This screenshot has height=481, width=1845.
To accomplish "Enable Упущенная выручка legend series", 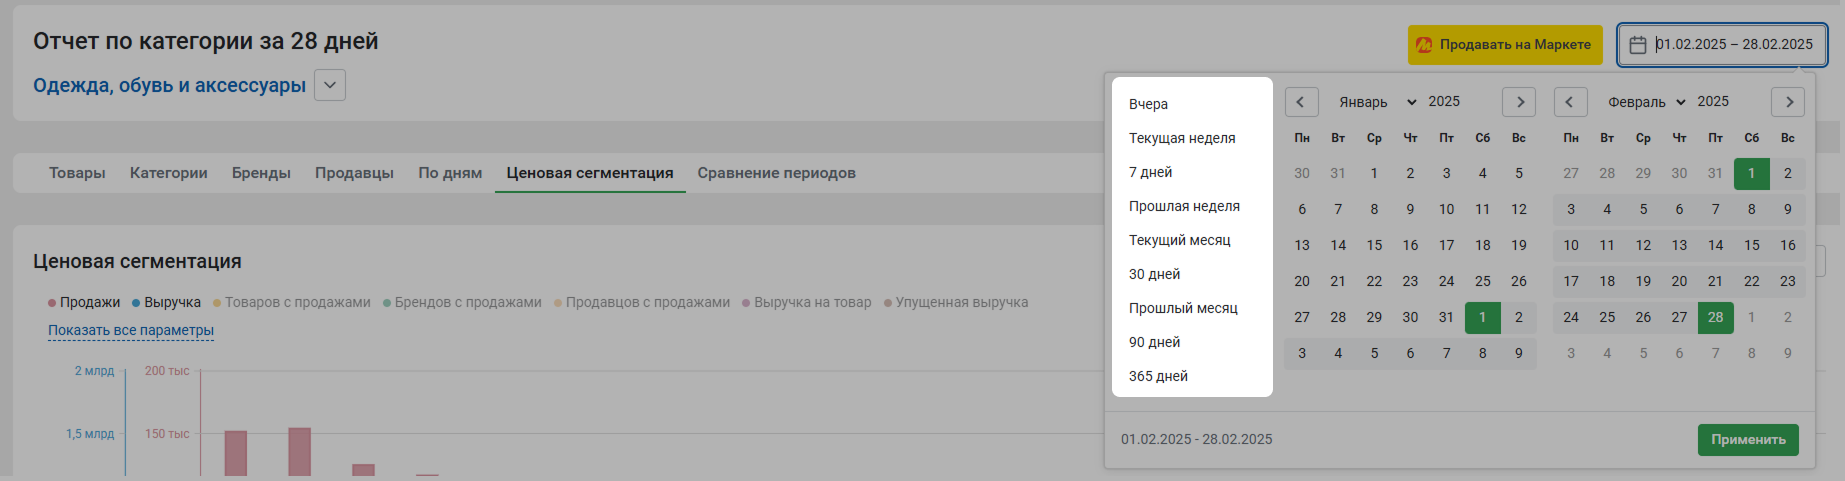I will pyautogui.click(x=956, y=303).
